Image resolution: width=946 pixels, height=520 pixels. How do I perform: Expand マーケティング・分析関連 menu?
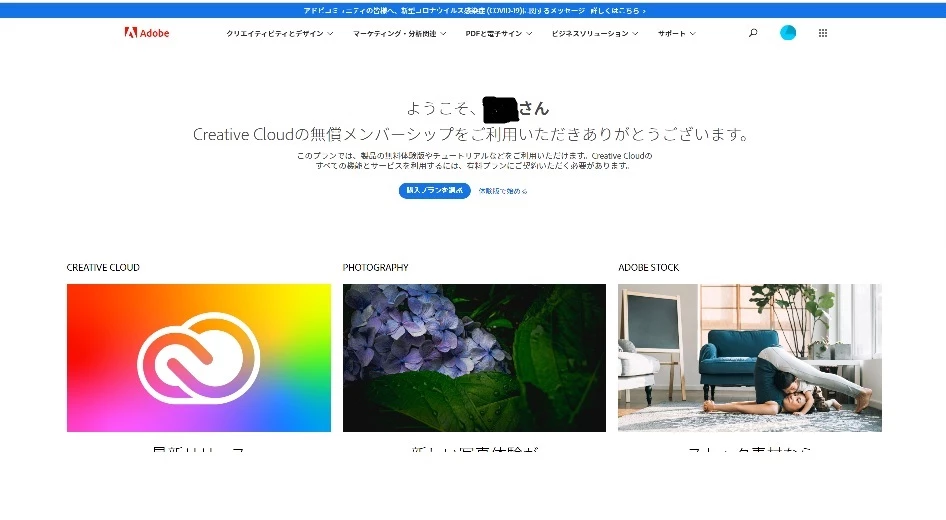click(x=399, y=34)
